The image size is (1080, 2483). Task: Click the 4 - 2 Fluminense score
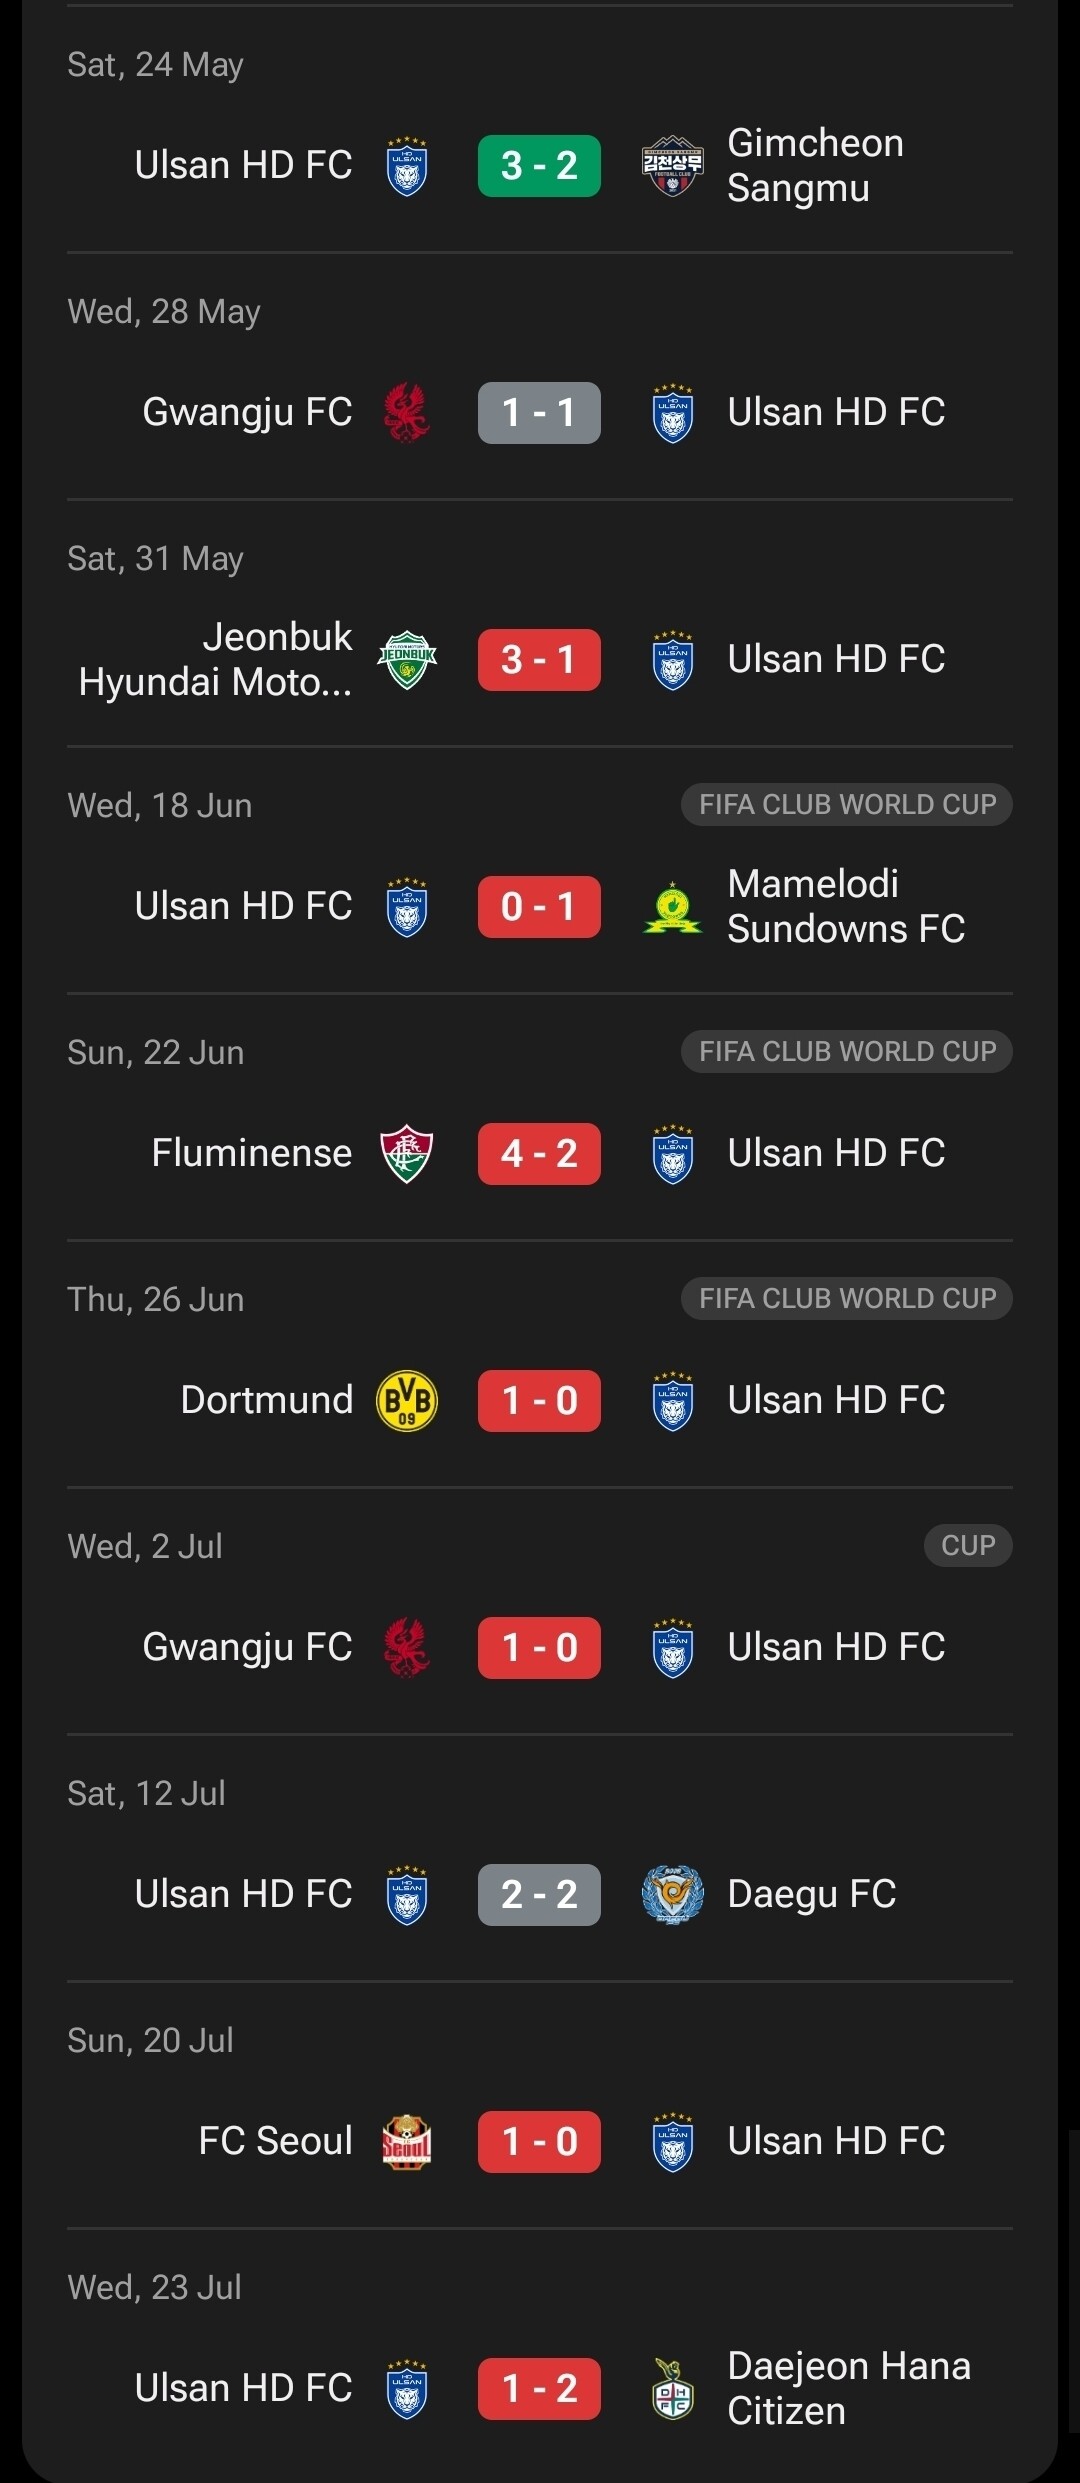(x=539, y=1154)
